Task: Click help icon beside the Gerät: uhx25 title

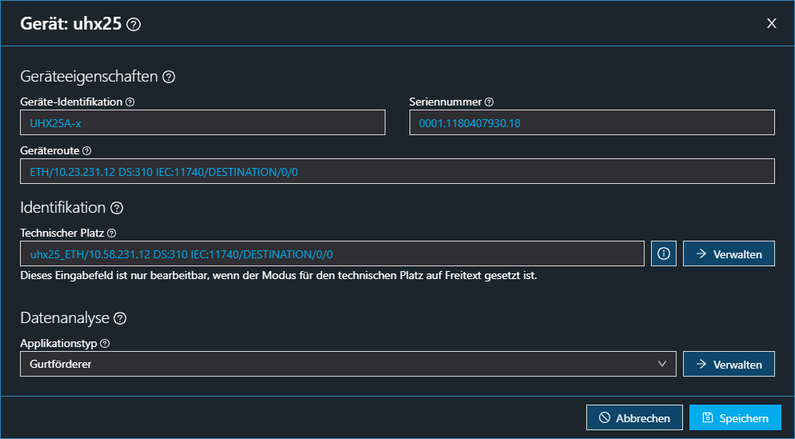Action: (x=134, y=24)
